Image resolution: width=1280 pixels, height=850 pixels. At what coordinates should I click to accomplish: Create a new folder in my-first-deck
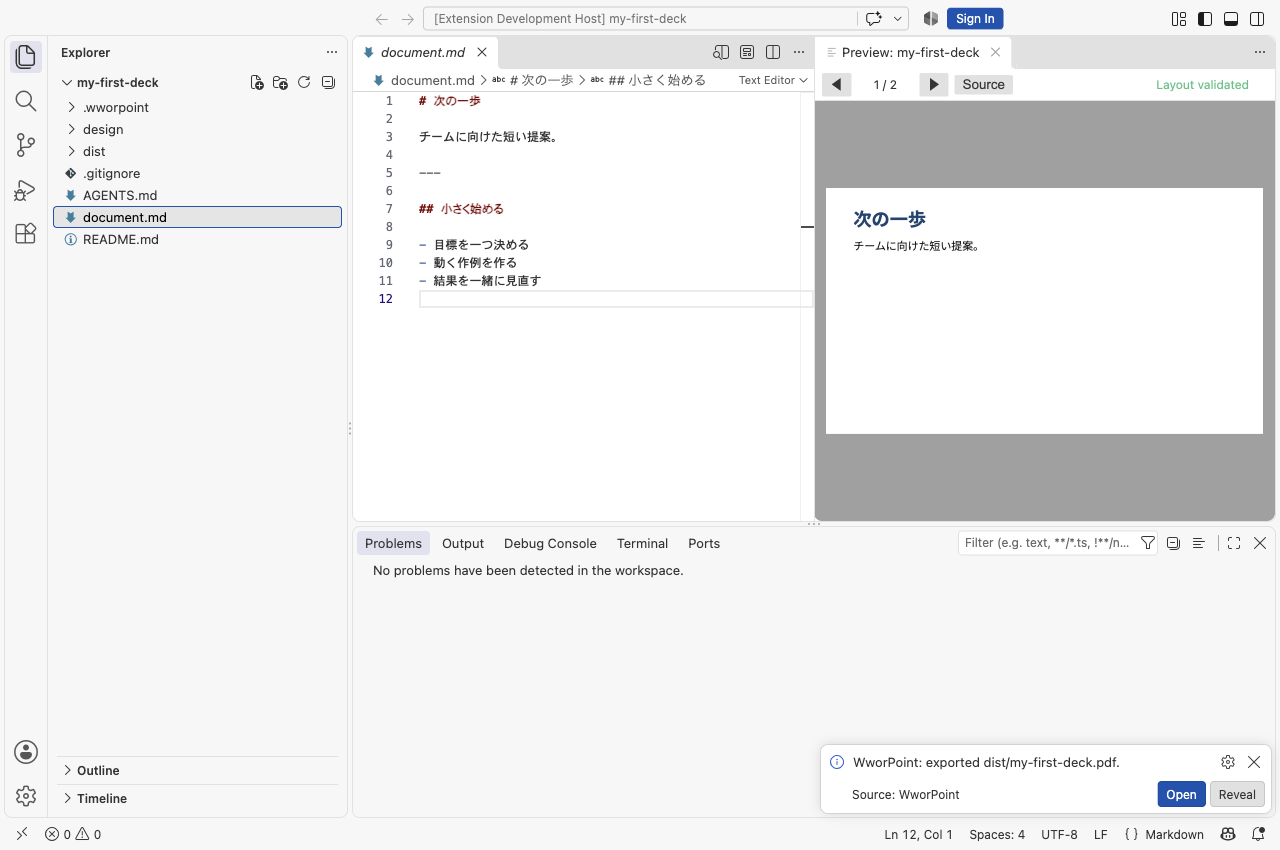(280, 83)
